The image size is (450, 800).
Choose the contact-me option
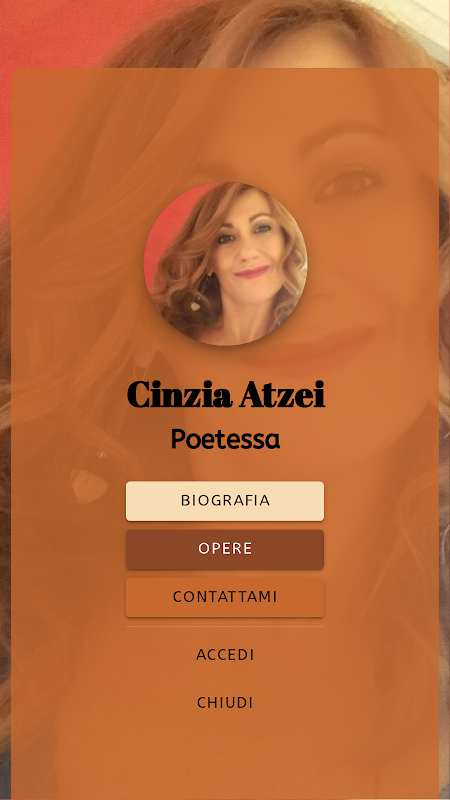coord(225,597)
